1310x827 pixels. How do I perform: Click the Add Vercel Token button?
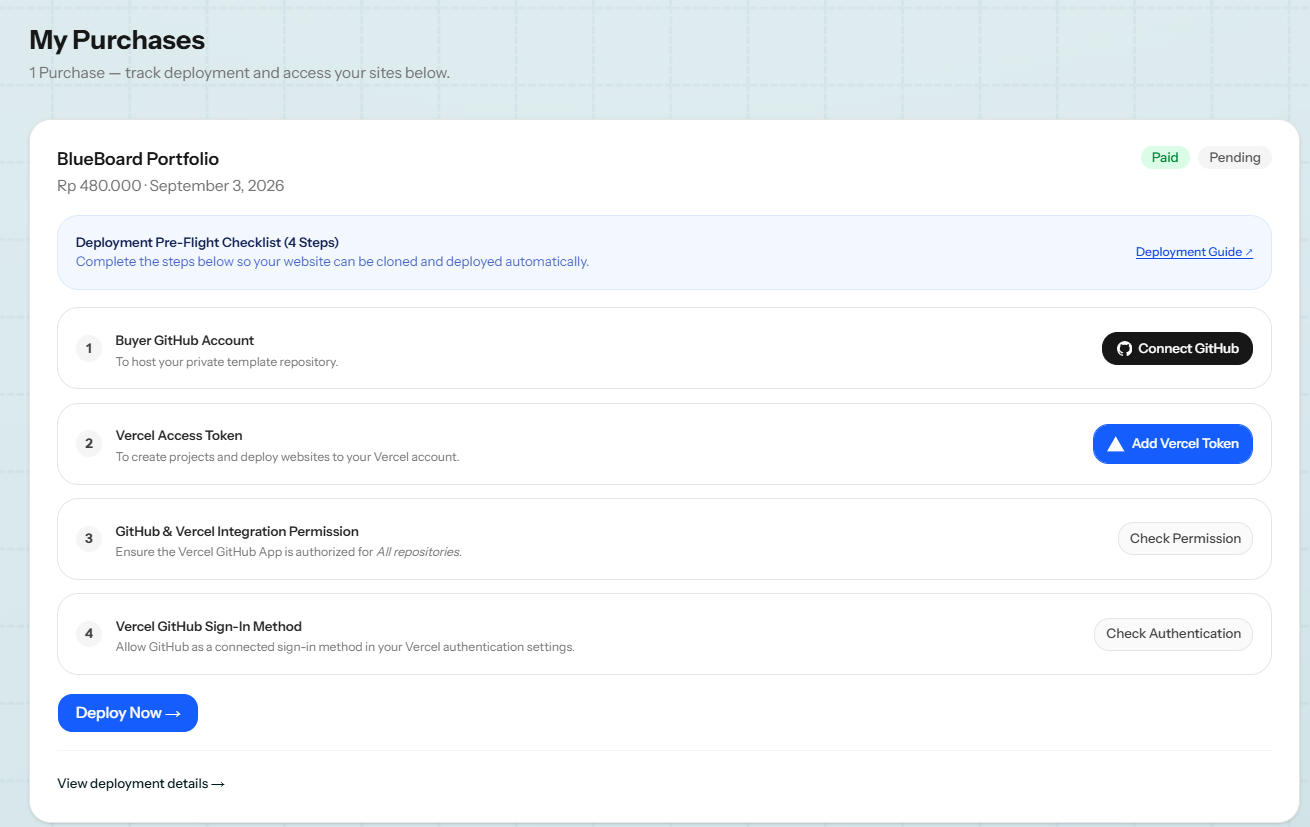pos(1173,444)
